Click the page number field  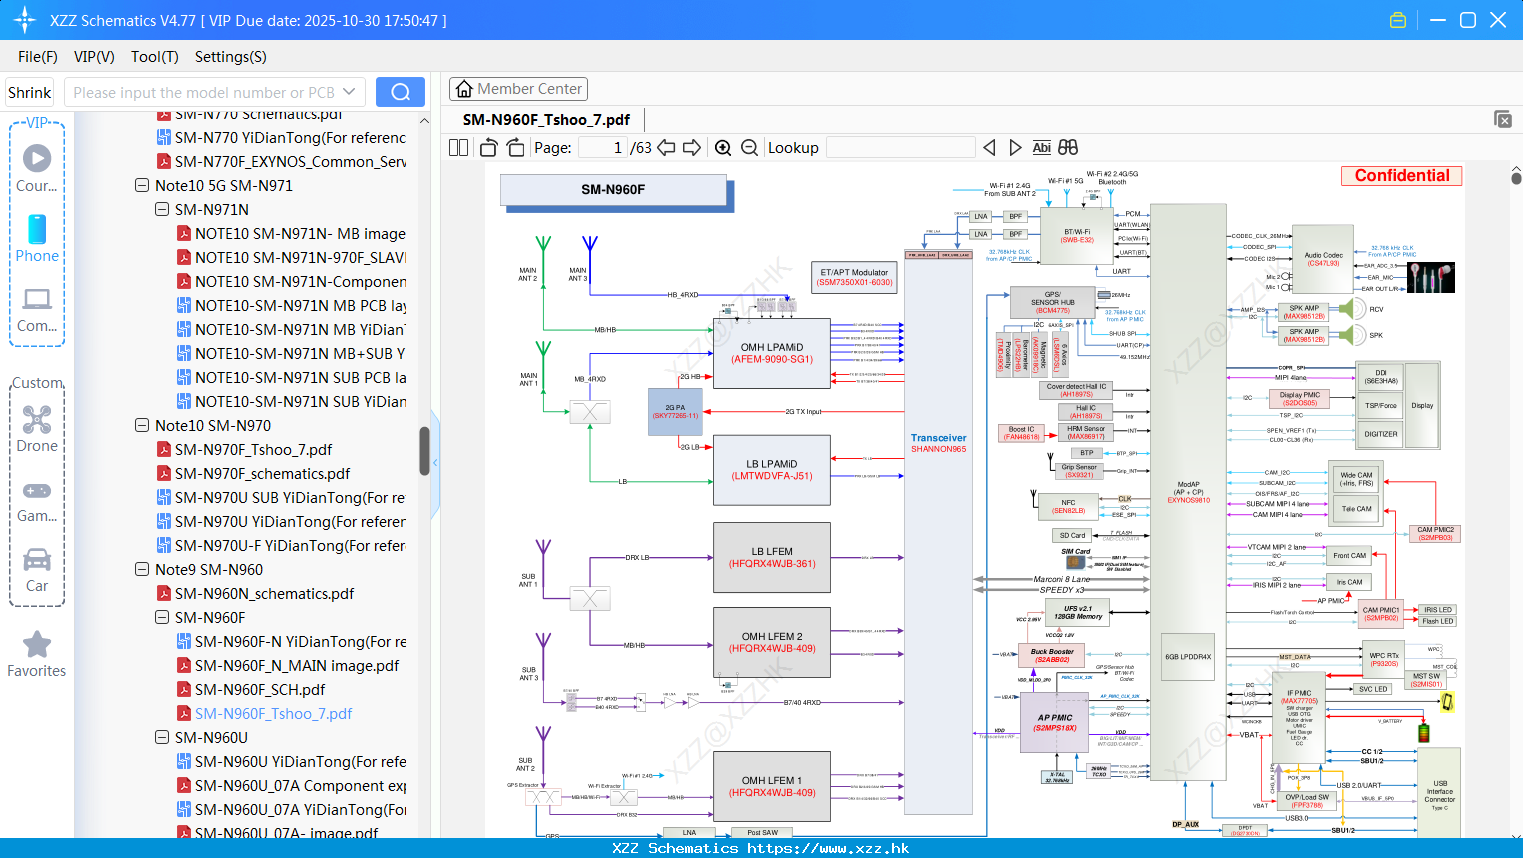(603, 148)
